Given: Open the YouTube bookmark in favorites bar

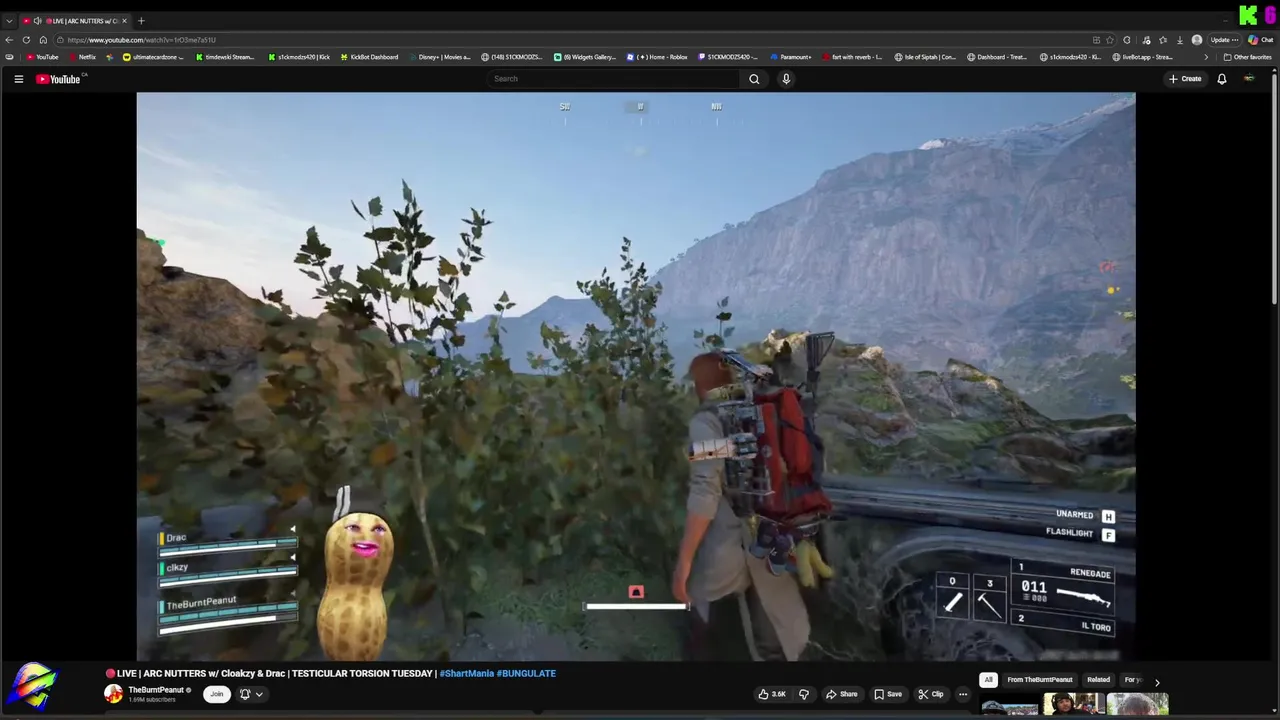Looking at the screenshot, I should [43, 57].
